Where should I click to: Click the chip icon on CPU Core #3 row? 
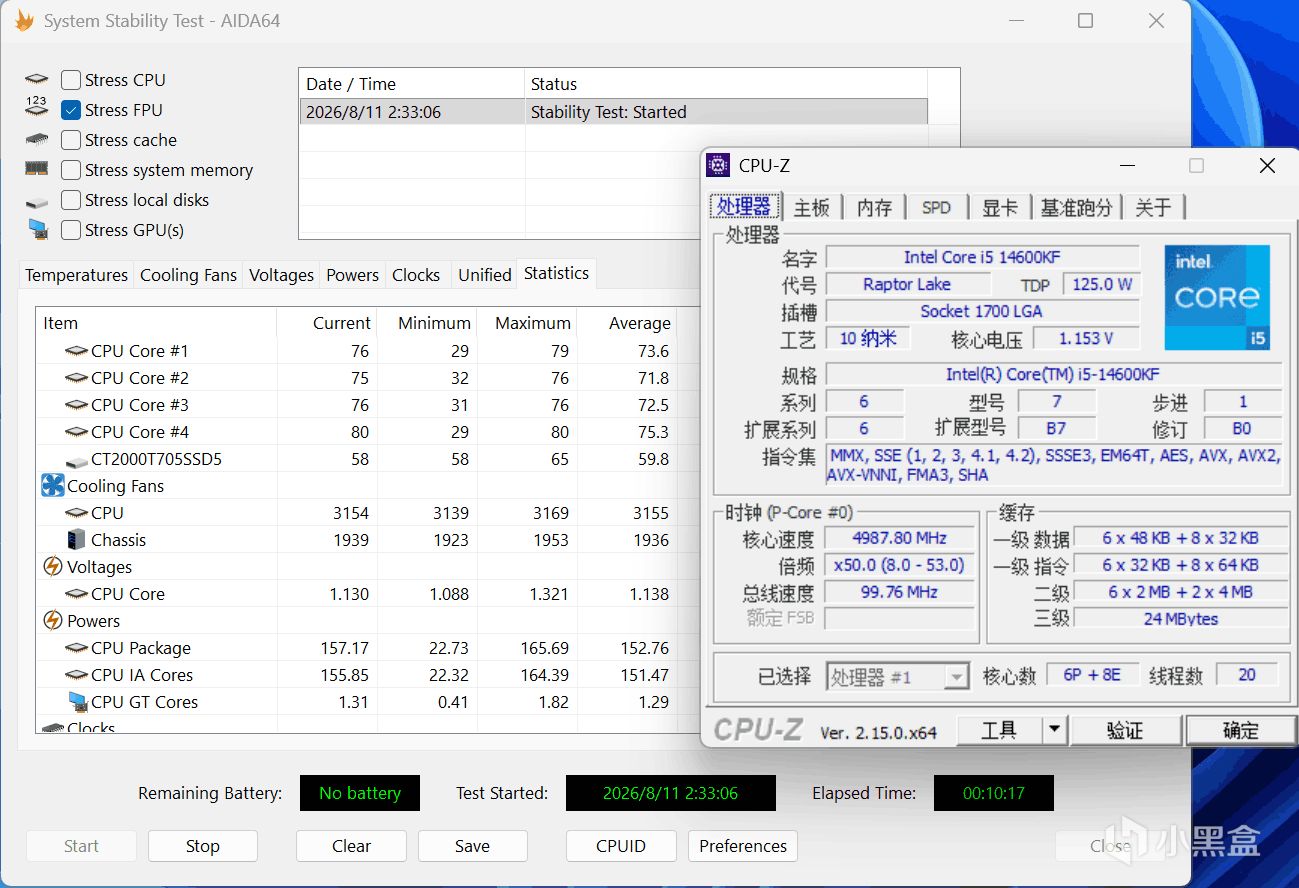click(x=76, y=405)
